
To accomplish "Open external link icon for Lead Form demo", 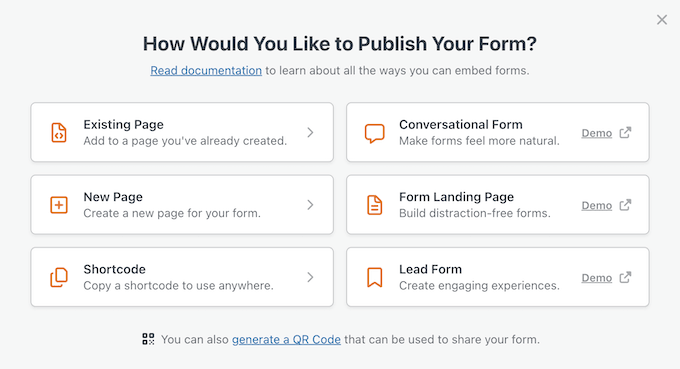I will click(x=625, y=278).
